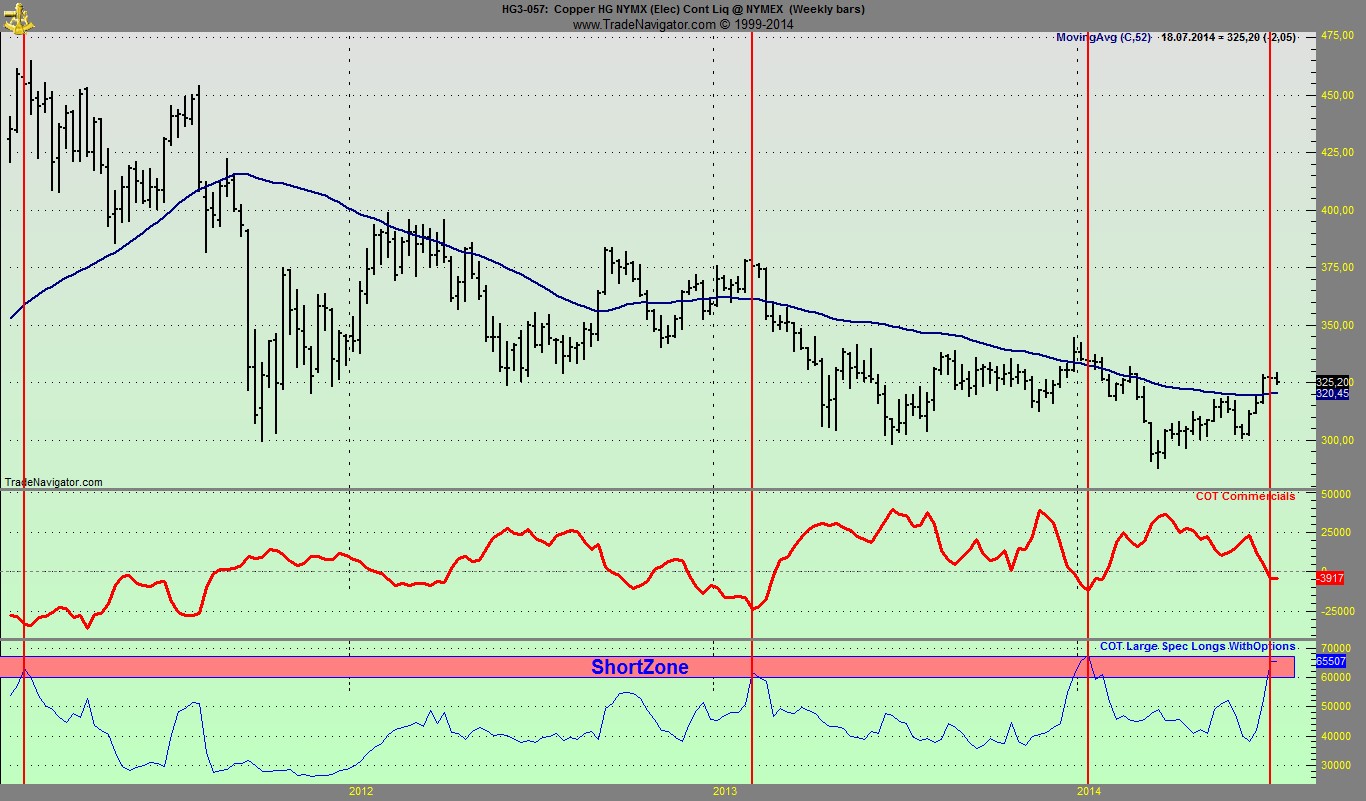Click the 30000 value on Large Spec axis
Viewport: 1366px width, 801px height.
(x=1334, y=766)
